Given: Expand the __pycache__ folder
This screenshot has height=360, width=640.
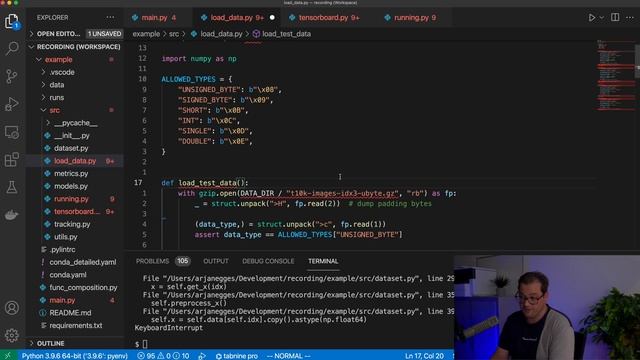Looking at the screenshot, I should [75, 123].
